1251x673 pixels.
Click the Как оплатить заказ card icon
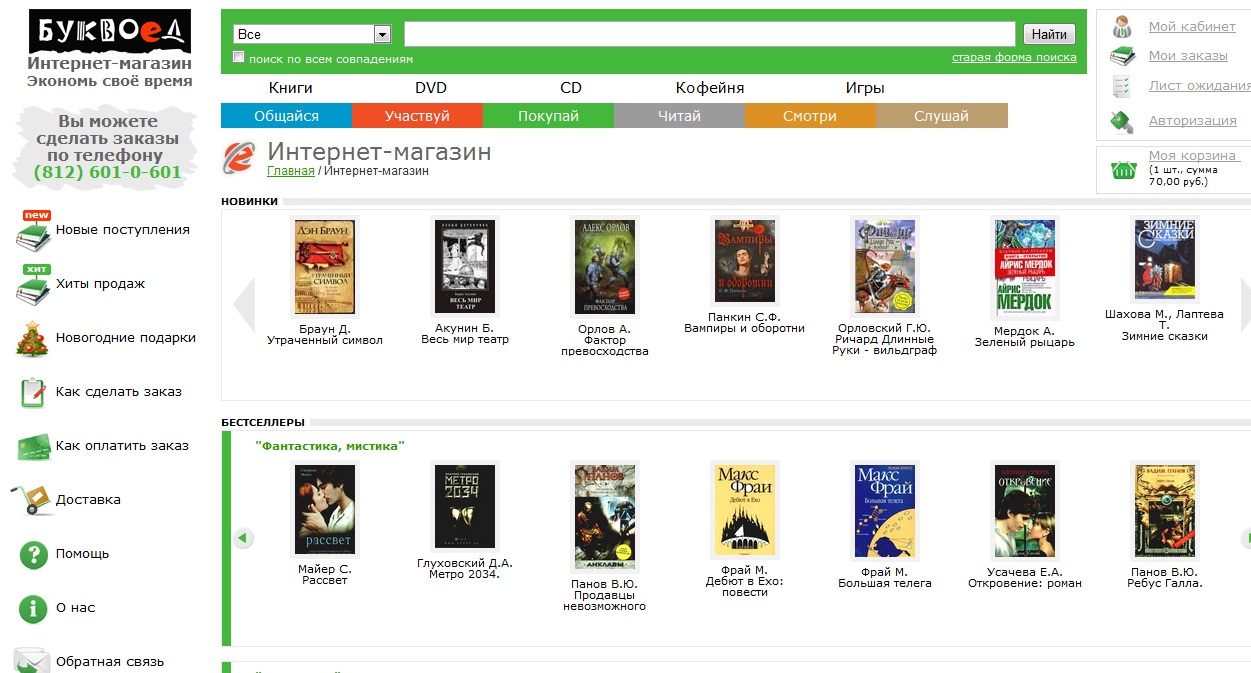point(33,446)
